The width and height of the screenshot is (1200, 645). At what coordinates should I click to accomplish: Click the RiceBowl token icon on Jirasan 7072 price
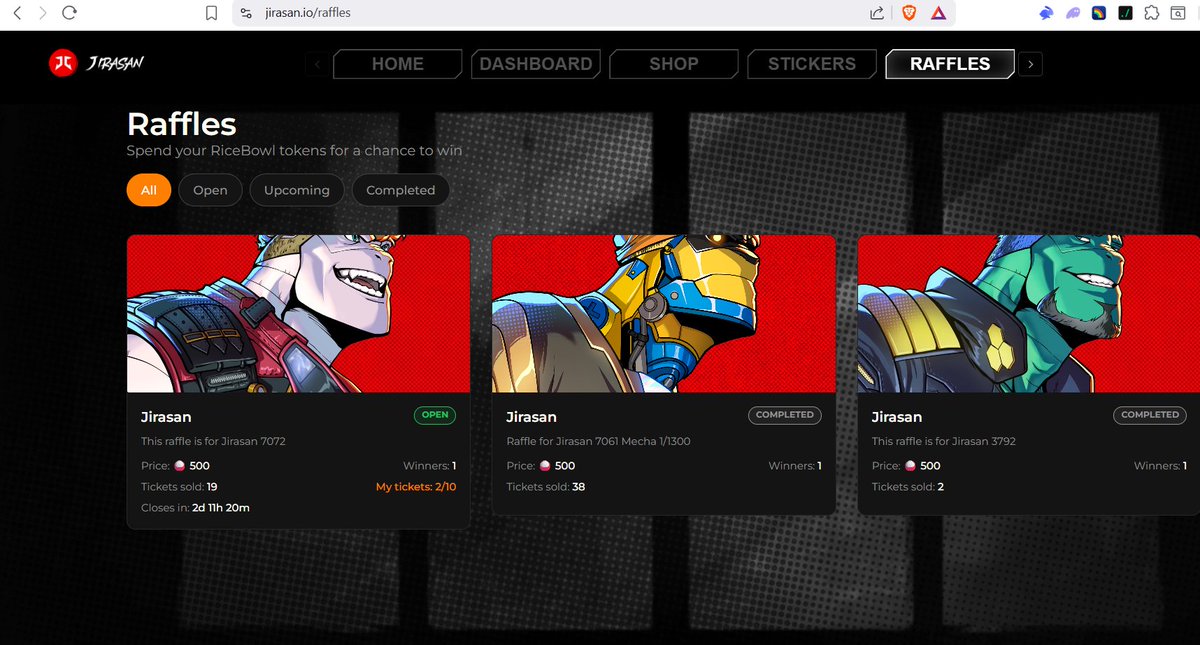point(180,466)
